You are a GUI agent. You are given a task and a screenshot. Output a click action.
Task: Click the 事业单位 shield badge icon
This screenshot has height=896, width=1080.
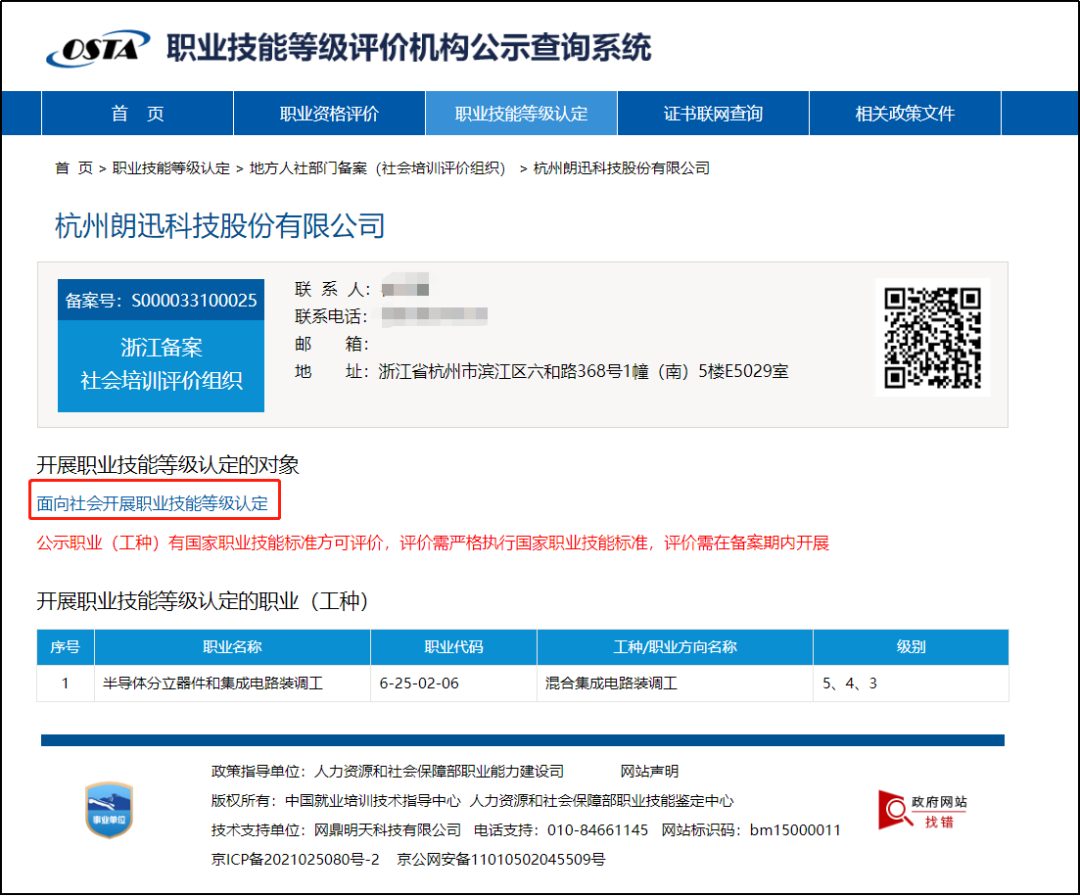pyautogui.click(x=109, y=810)
